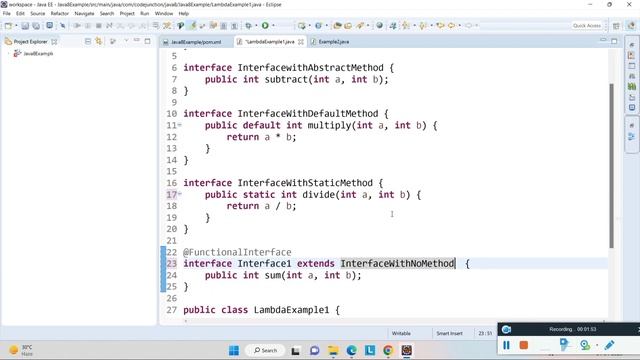Screen dimensions: 640x360
Task: Maximize the editor area
Action: point(614,41)
